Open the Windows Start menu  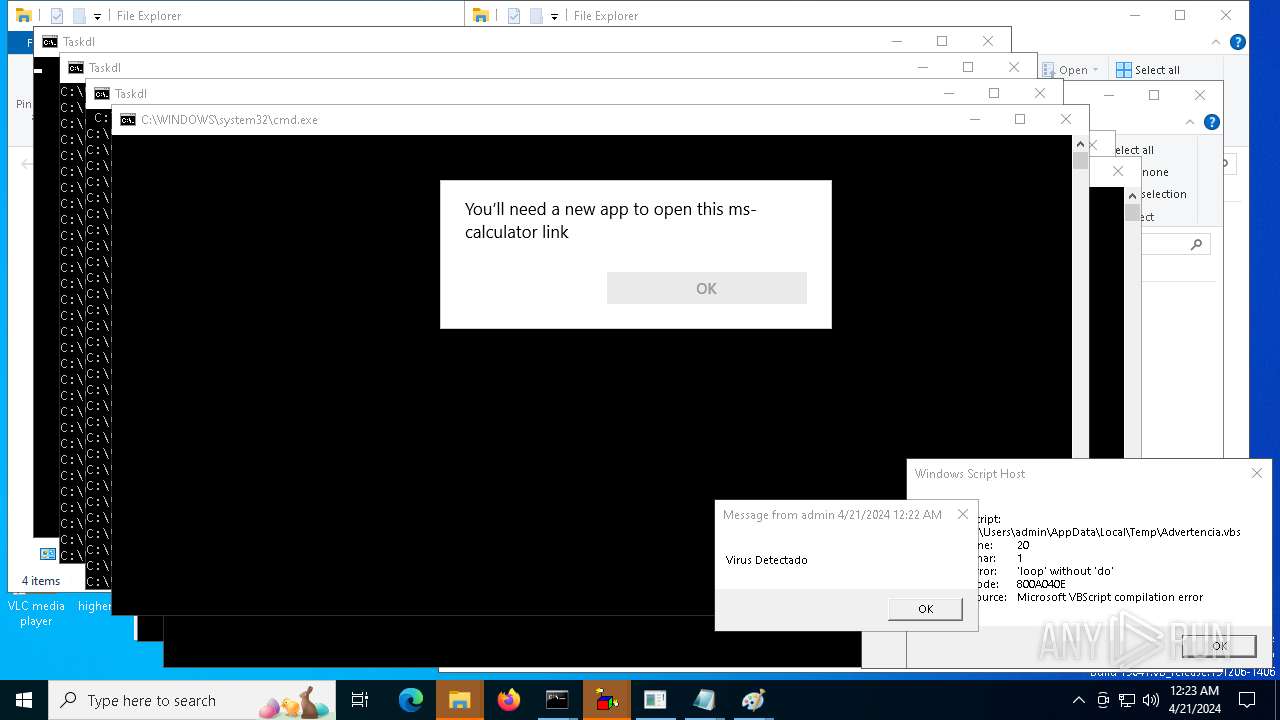pyautogui.click(x=24, y=700)
